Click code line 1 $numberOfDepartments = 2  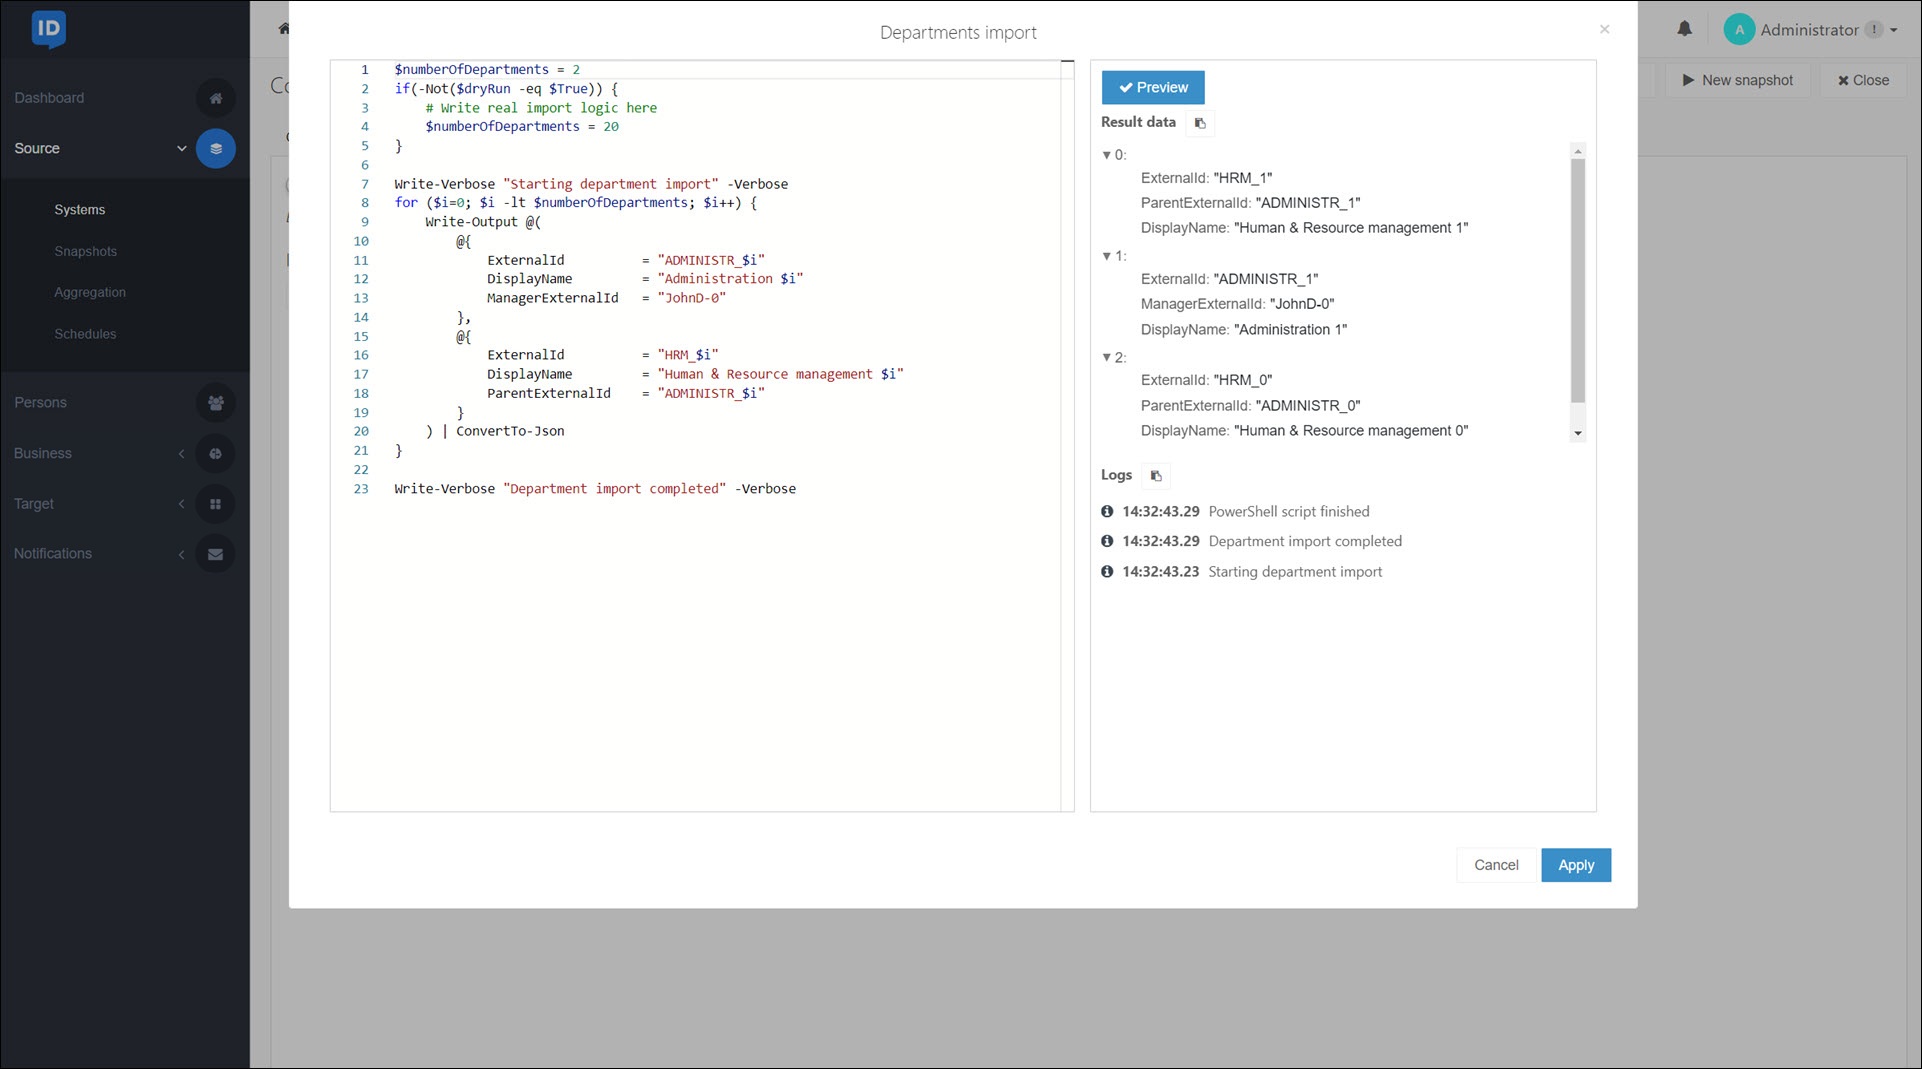[487, 70]
